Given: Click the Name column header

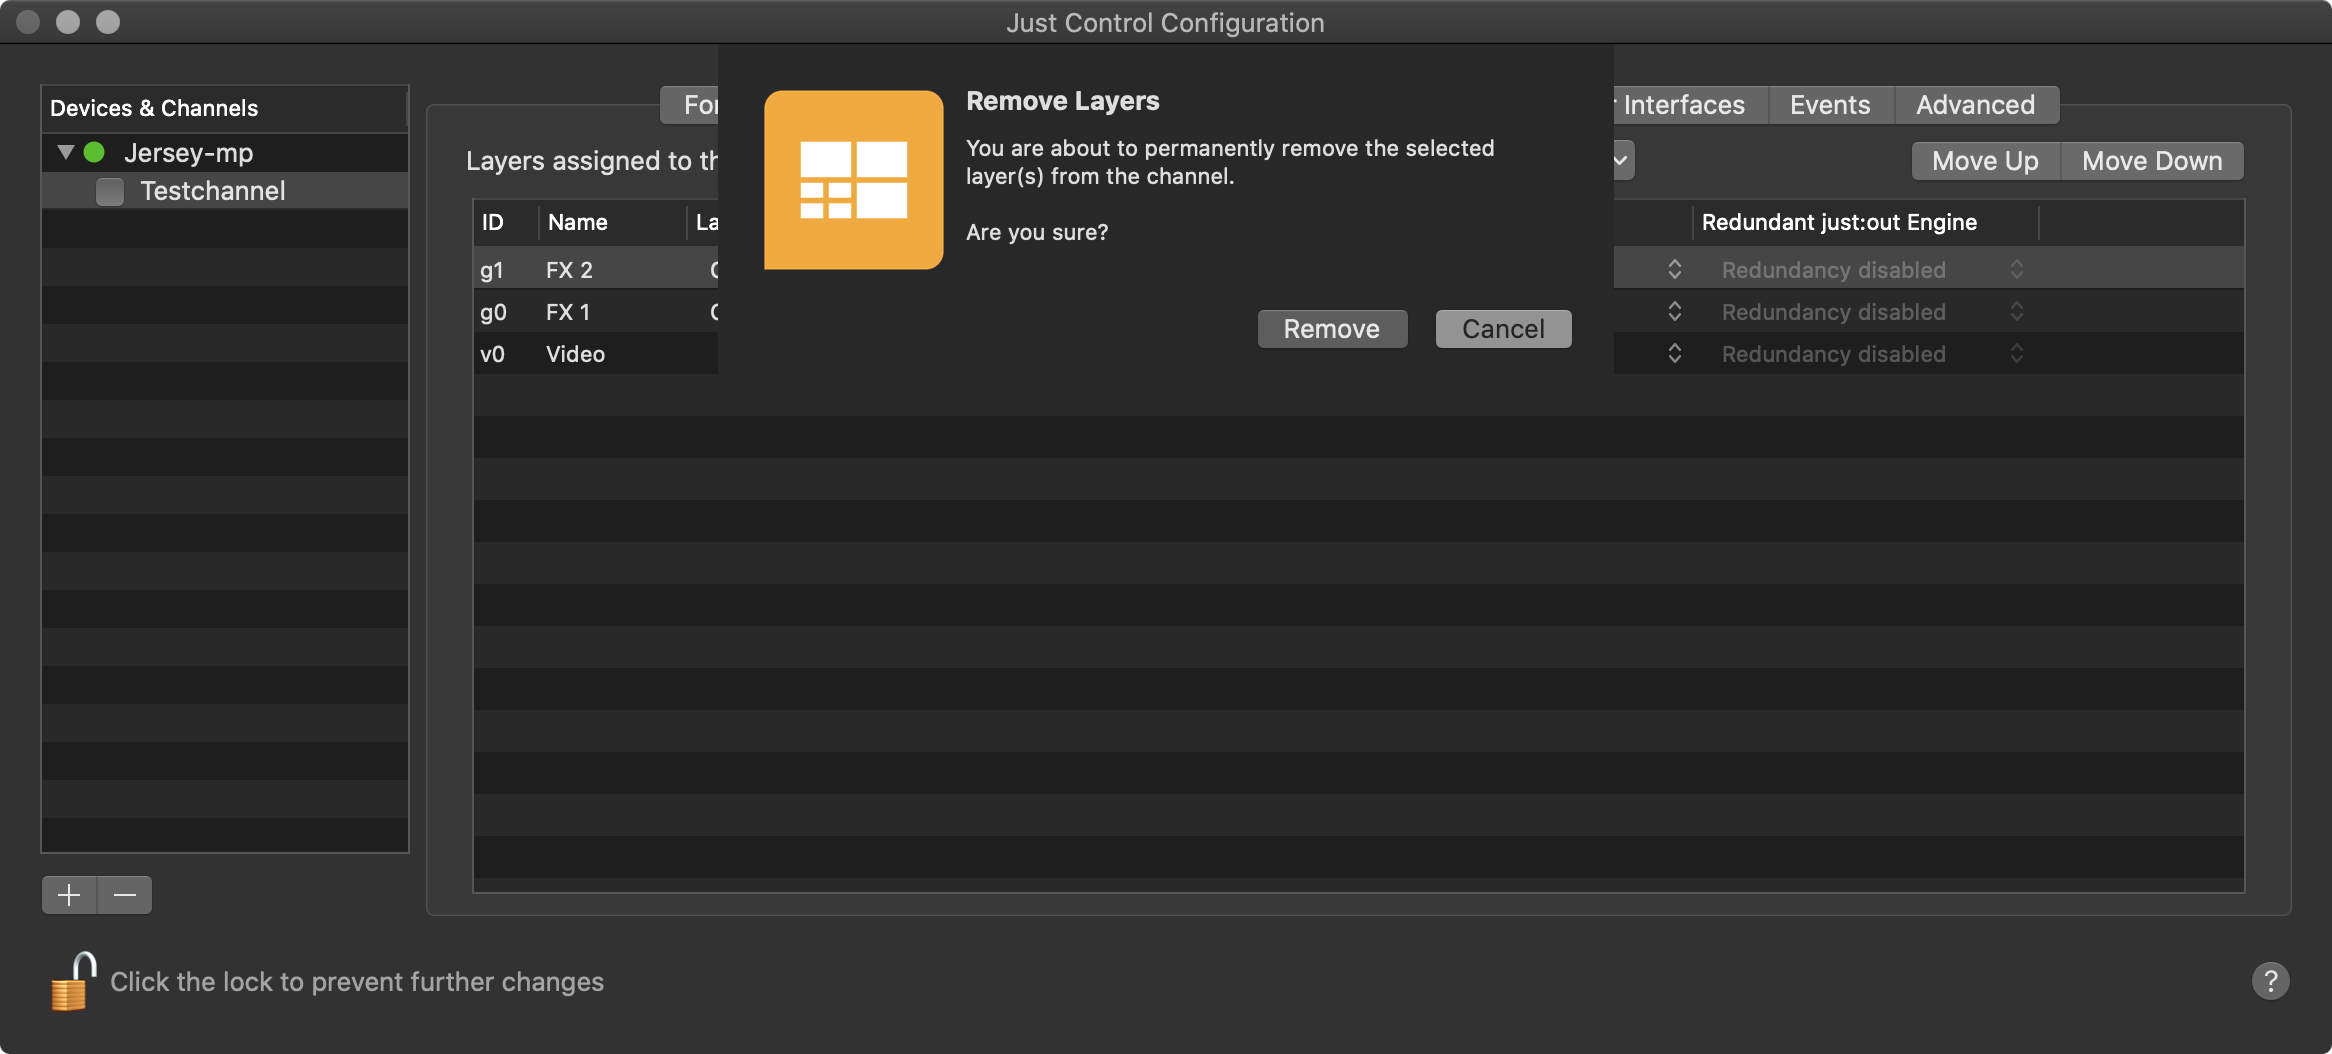Looking at the screenshot, I should click(x=613, y=222).
